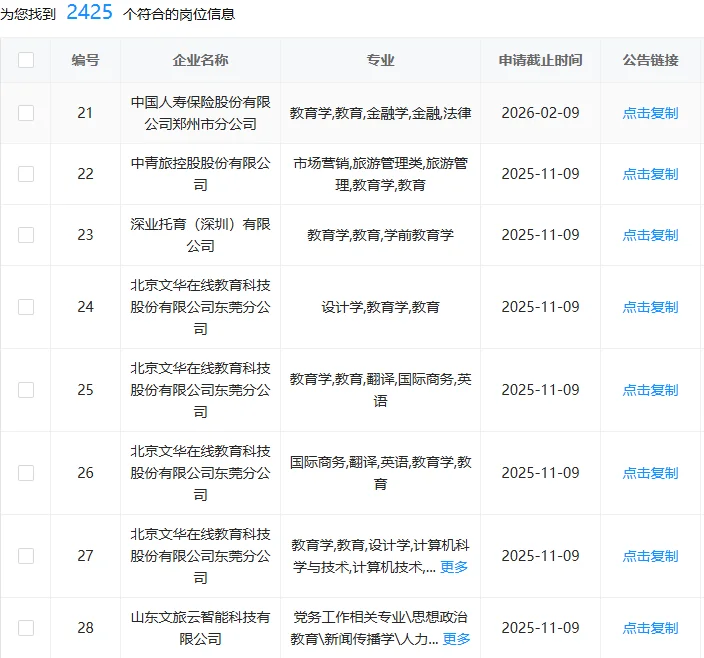This screenshot has height=658, width=704.
Task: Click the 公告链接 column header
Action: (x=650, y=60)
